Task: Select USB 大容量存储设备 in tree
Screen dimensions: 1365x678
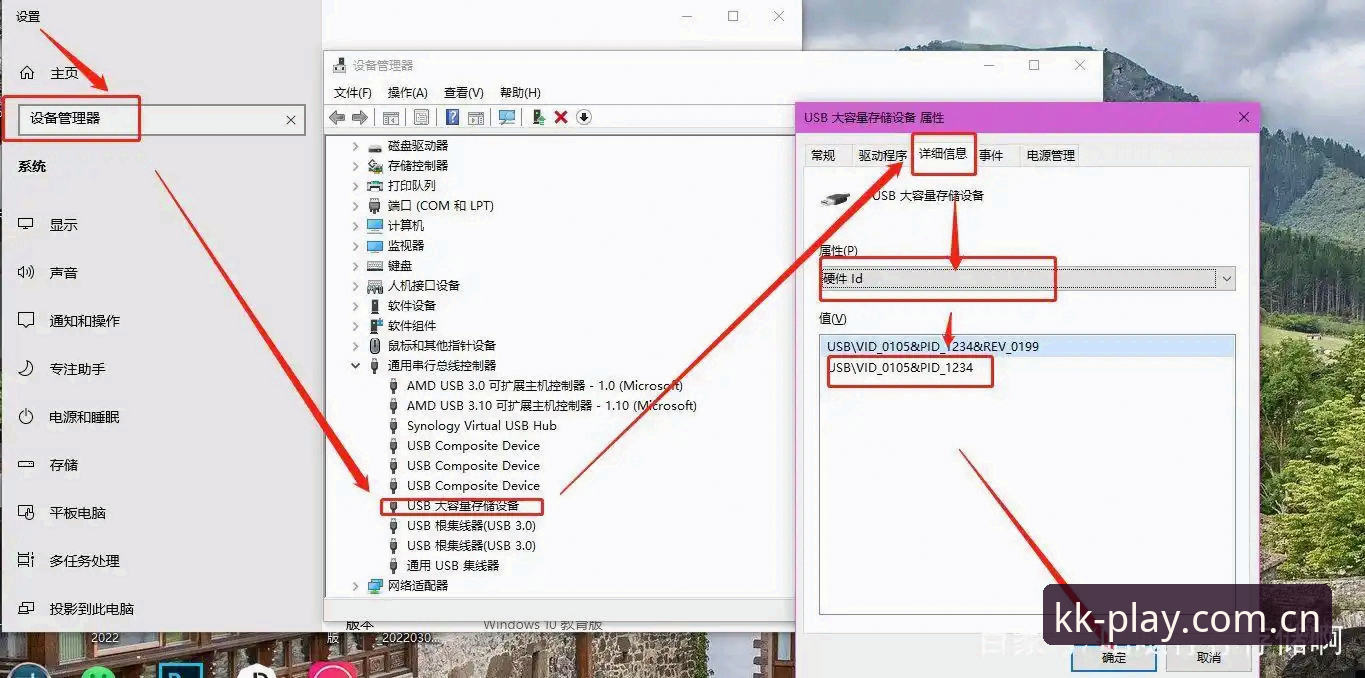Action: tap(463, 506)
